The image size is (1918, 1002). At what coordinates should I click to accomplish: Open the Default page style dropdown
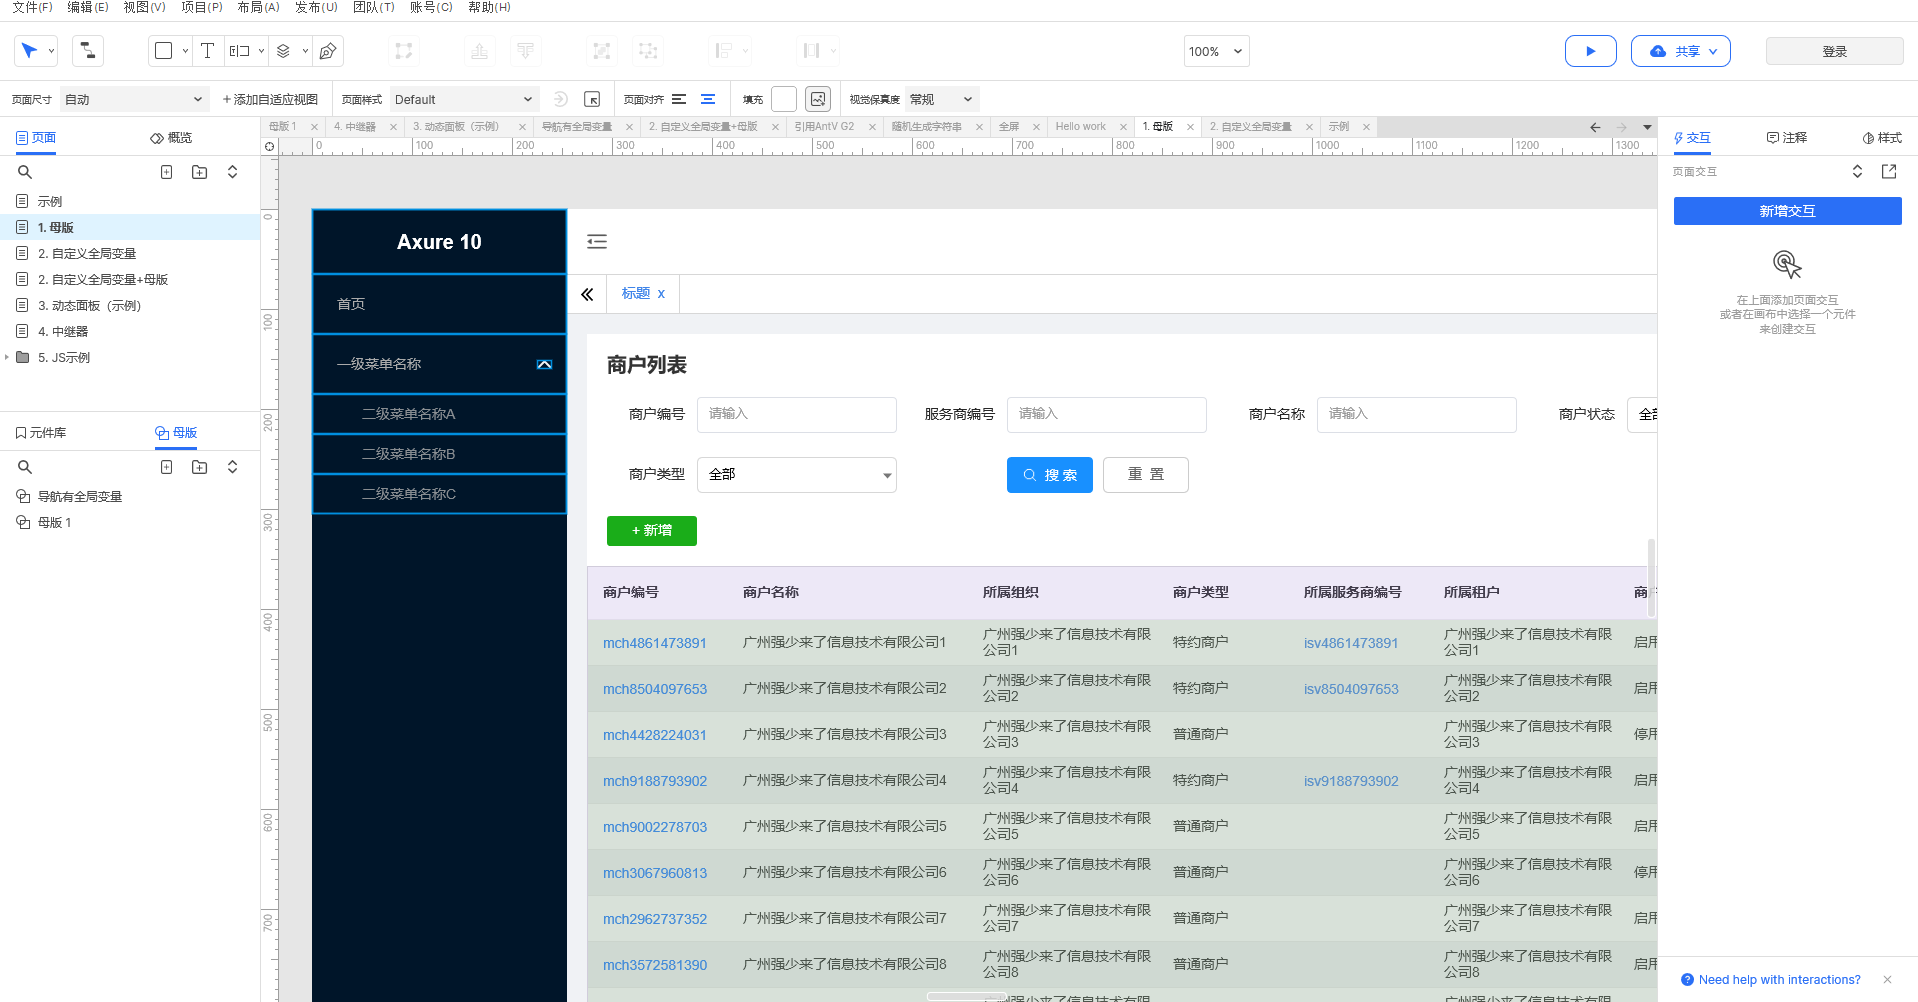tap(463, 99)
